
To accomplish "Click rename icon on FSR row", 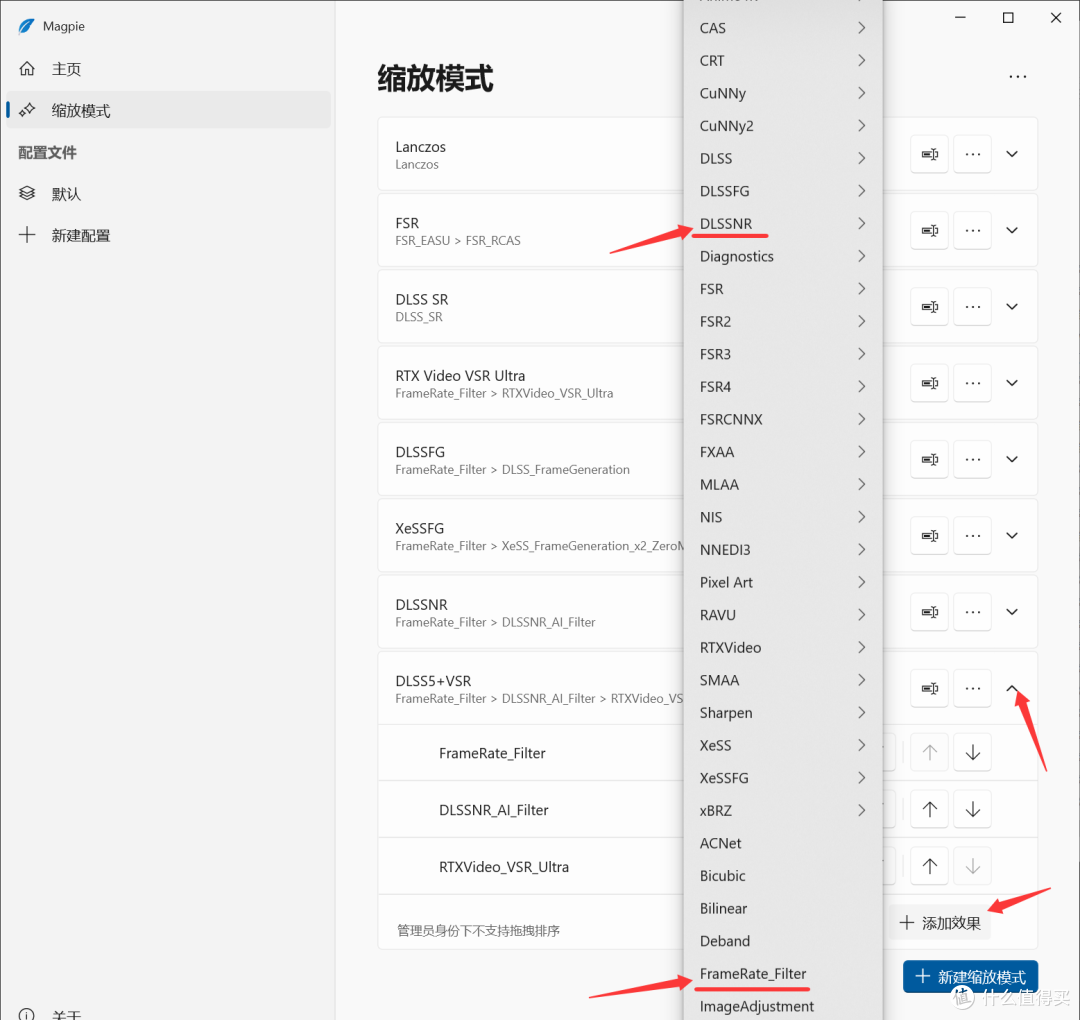I will 930,230.
